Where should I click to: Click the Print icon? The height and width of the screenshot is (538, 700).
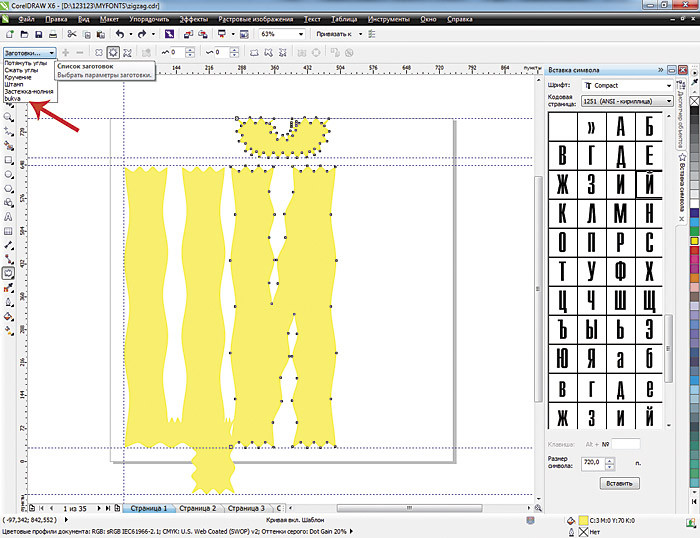coord(53,34)
